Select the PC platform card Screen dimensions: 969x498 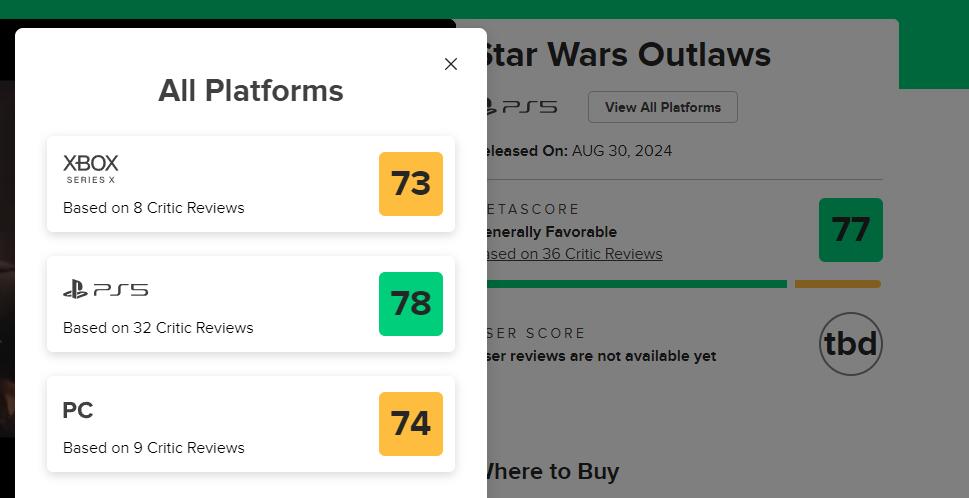[x=250, y=424]
